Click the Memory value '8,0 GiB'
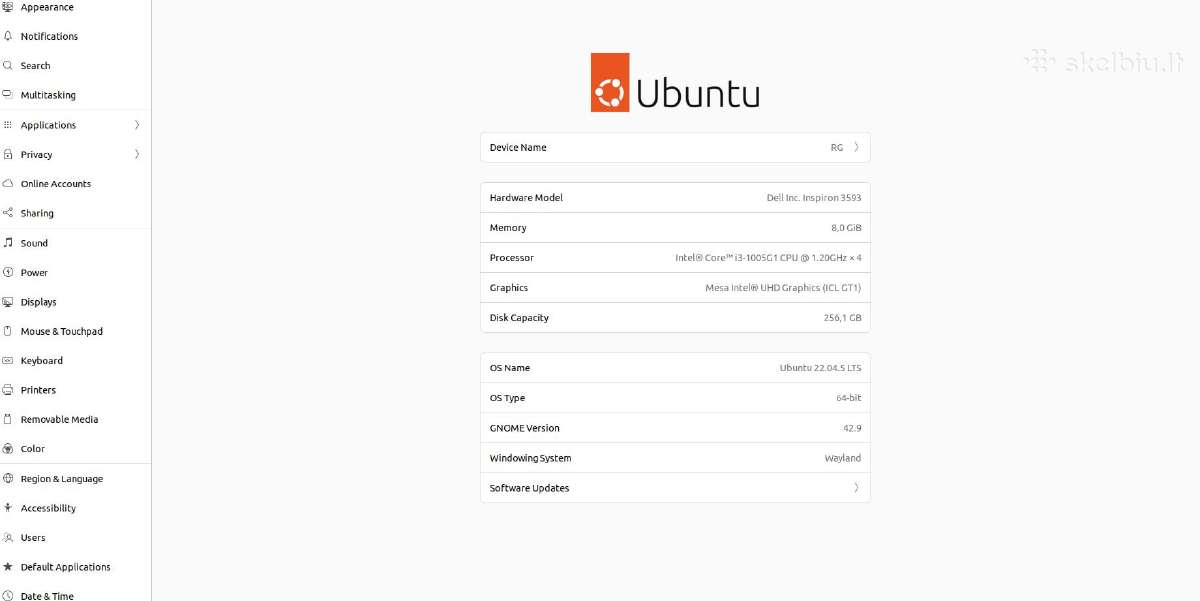1200x601 pixels. click(846, 228)
